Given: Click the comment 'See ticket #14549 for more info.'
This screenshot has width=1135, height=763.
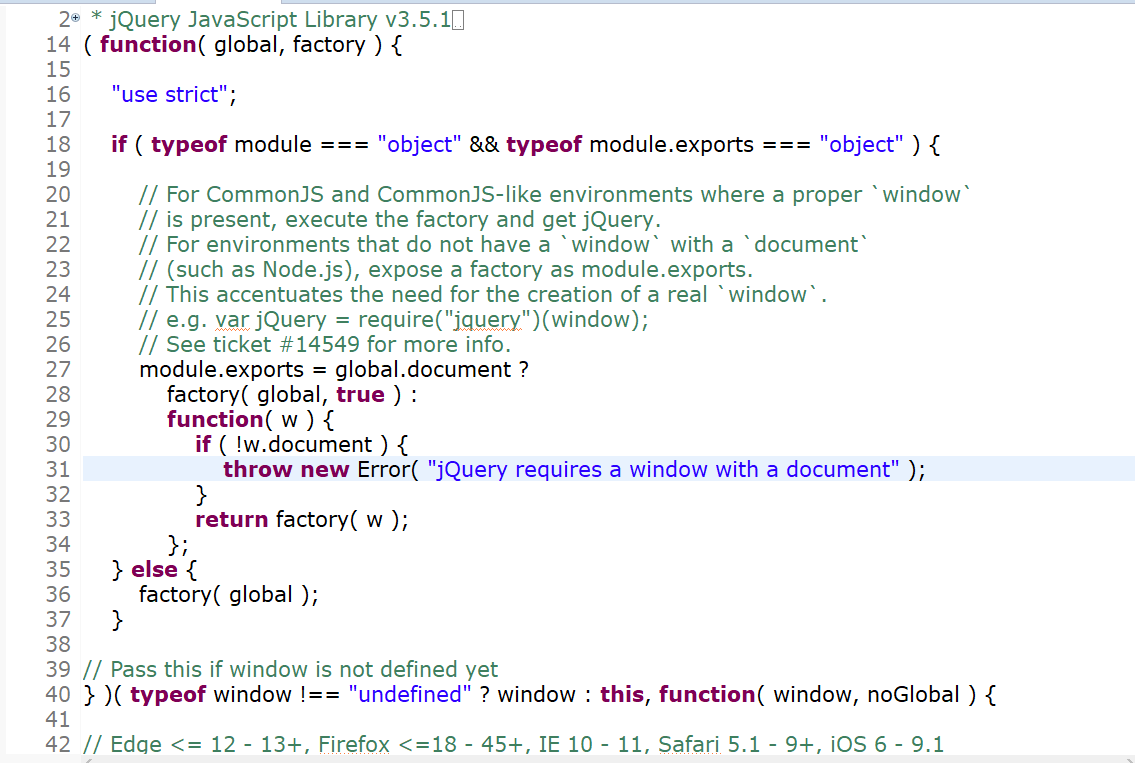Looking at the screenshot, I should coord(325,345).
